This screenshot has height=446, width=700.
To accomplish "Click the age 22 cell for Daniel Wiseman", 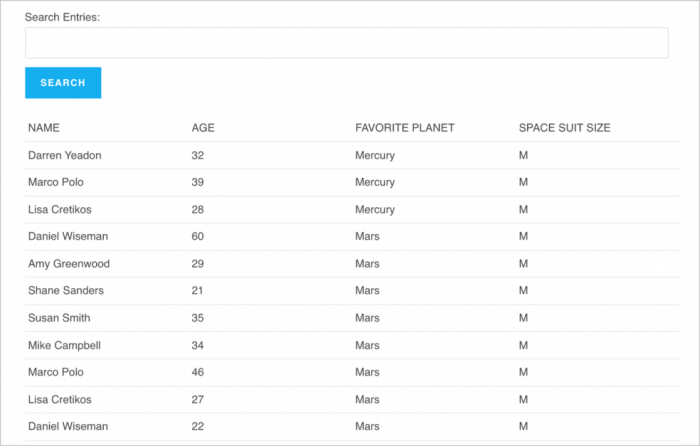I will [198, 426].
